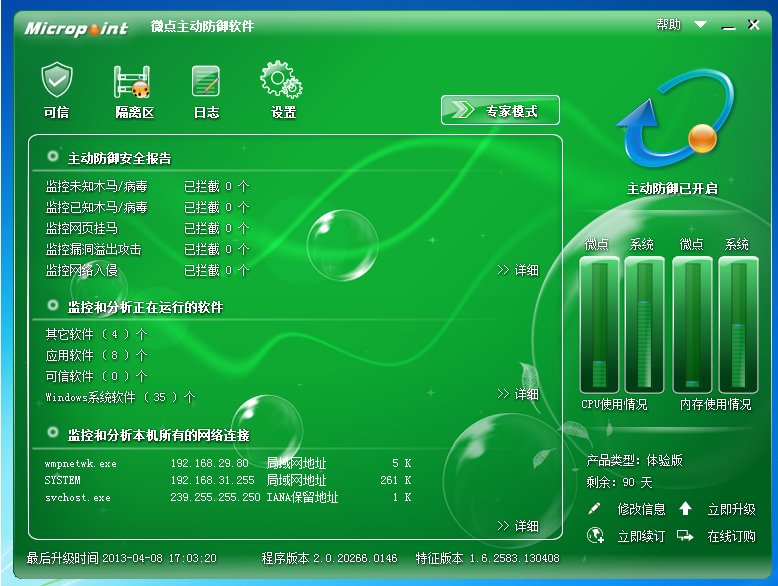The image size is (778, 586).
Task: Select the SYSTEM connection row
Action: pyautogui.click(x=228, y=480)
